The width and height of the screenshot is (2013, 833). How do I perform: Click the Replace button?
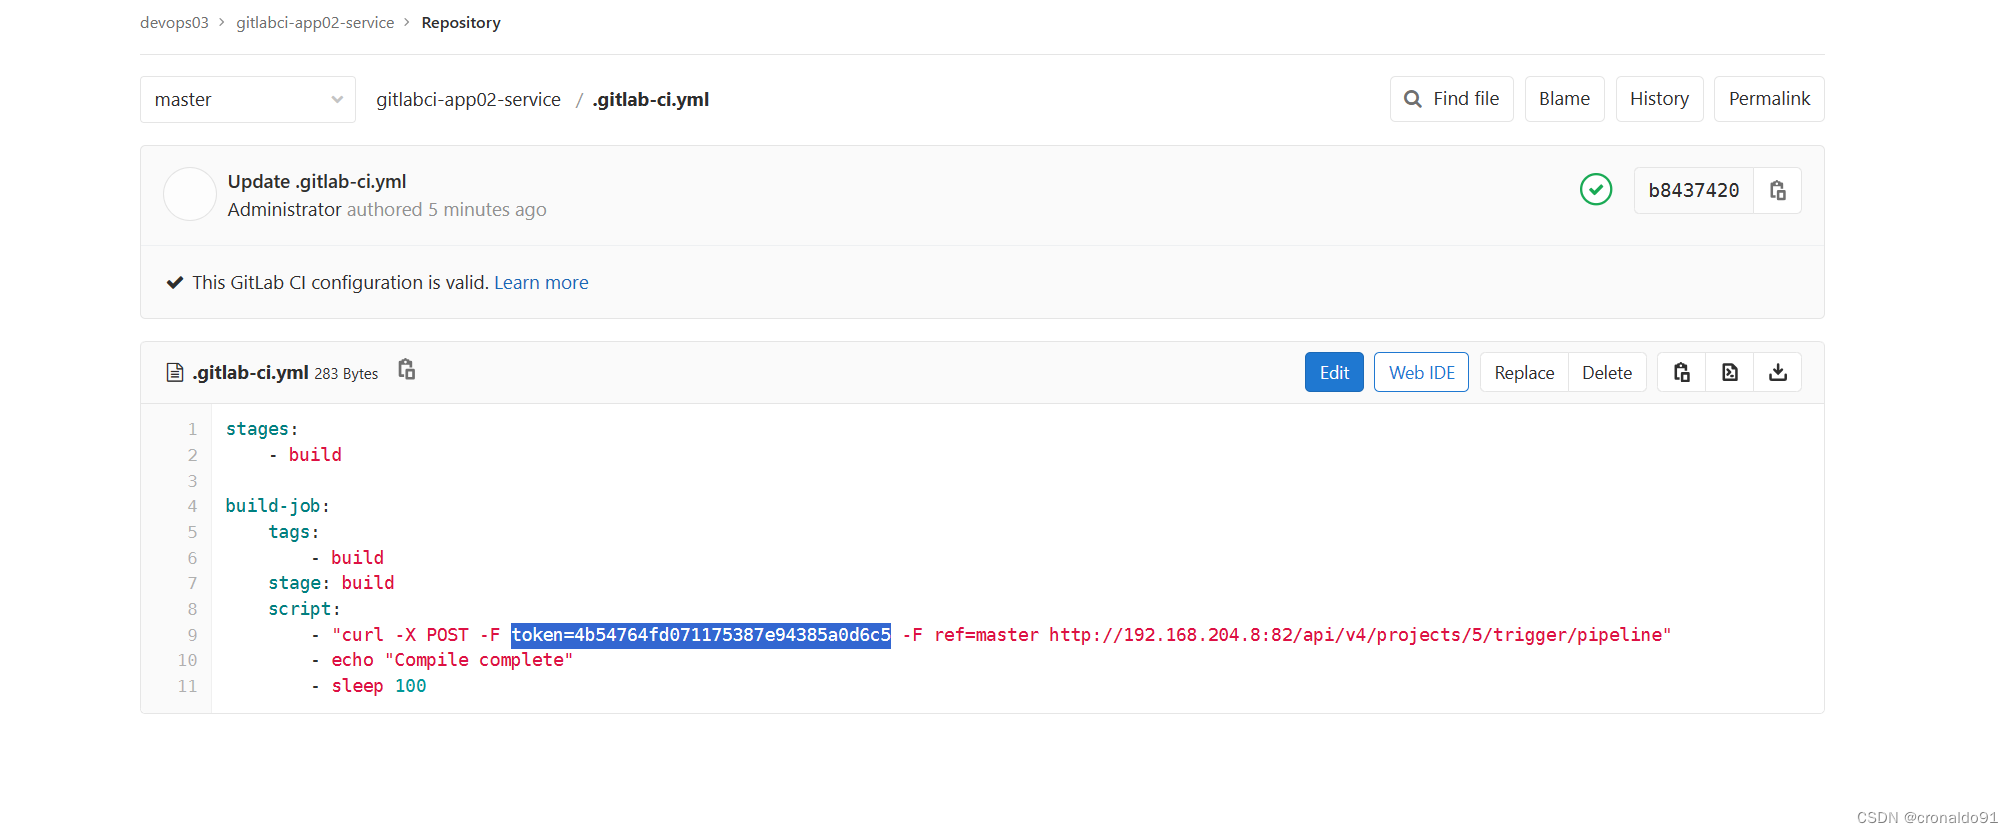(1524, 372)
